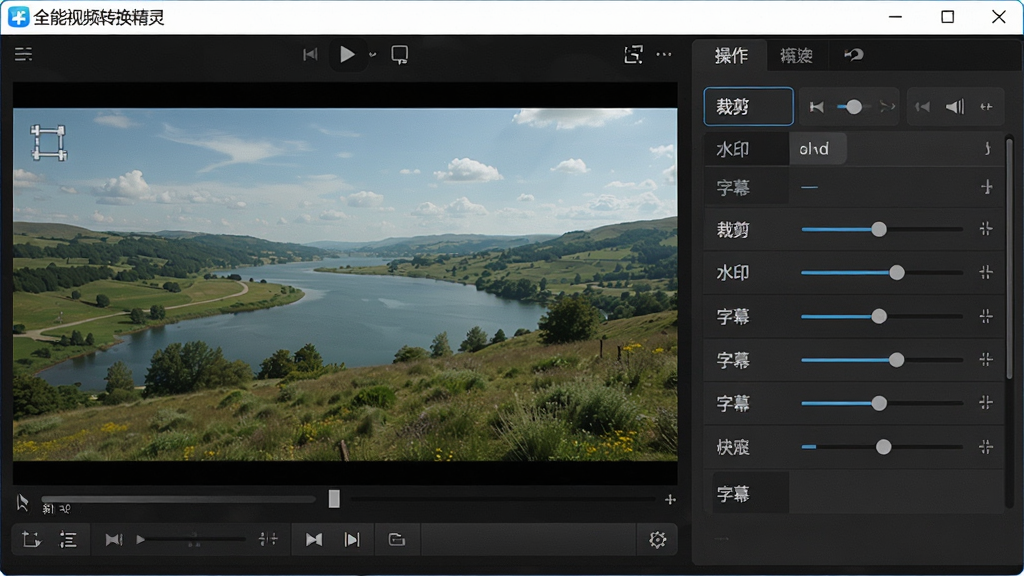The height and width of the screenshot is (576, 1024).
Task: Open settings with the gear icon
Action: [x=658, y=539]
